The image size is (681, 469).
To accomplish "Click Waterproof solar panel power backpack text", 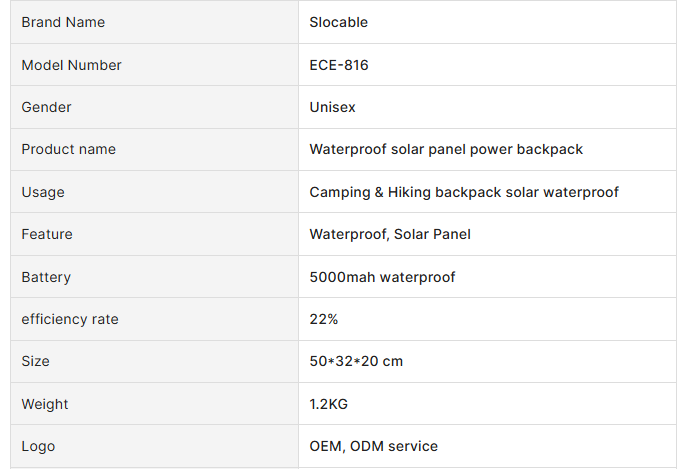I will [x=446, y=149].
